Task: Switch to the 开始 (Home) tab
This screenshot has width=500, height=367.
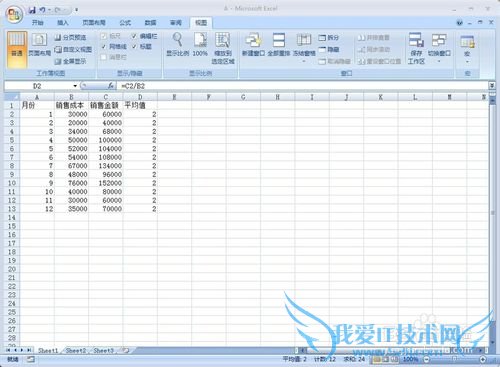Action: tap(38, 23)
